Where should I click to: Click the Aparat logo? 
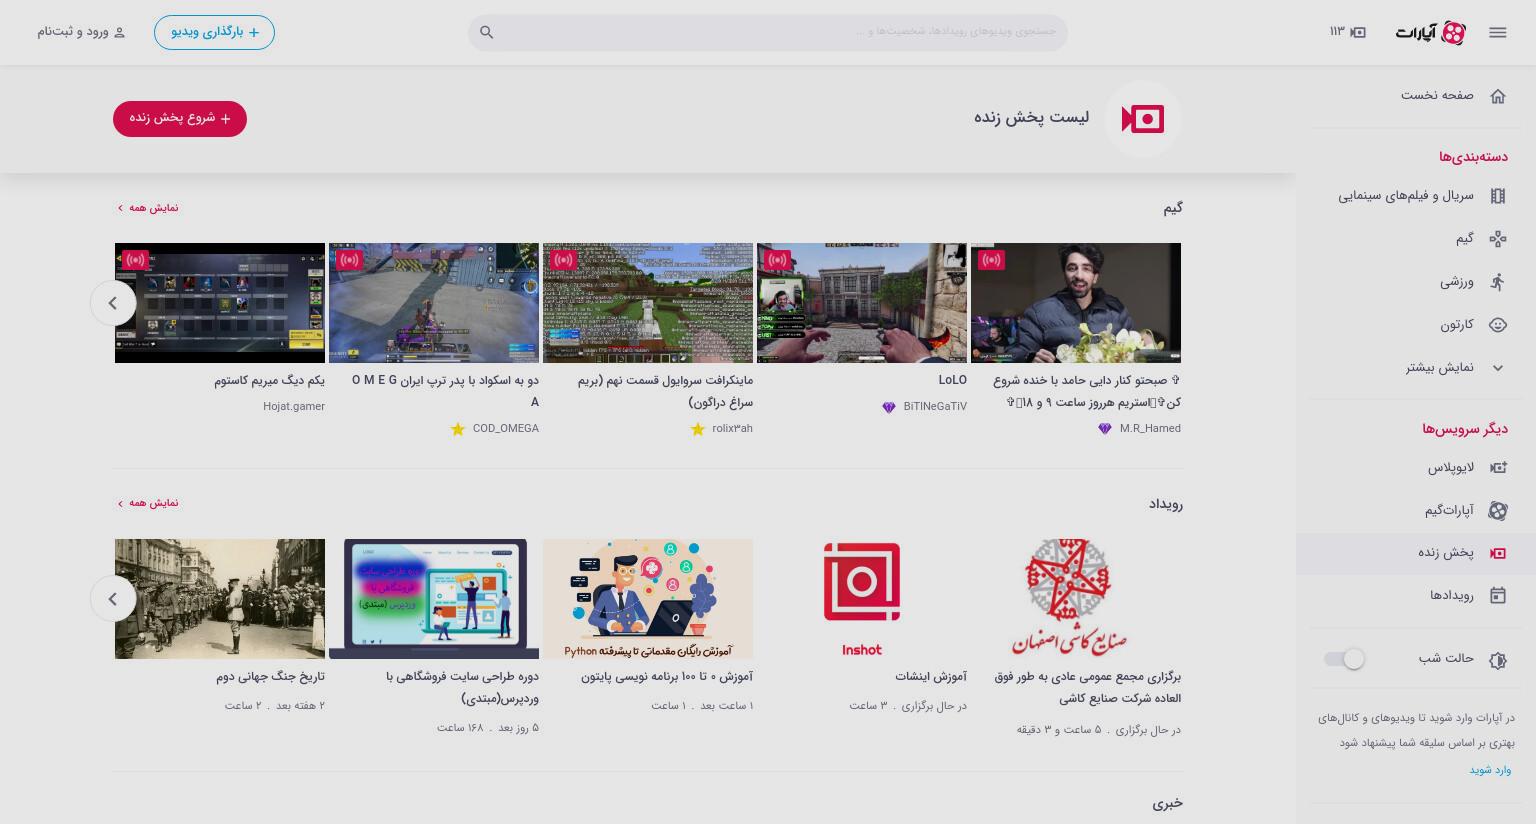[1430, 33]
